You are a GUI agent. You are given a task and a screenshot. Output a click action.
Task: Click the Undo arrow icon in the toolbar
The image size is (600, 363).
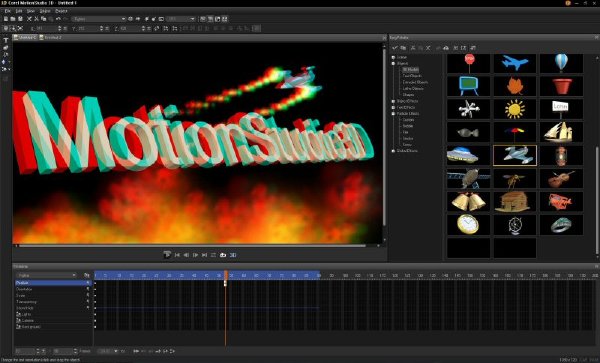(58, 19)
